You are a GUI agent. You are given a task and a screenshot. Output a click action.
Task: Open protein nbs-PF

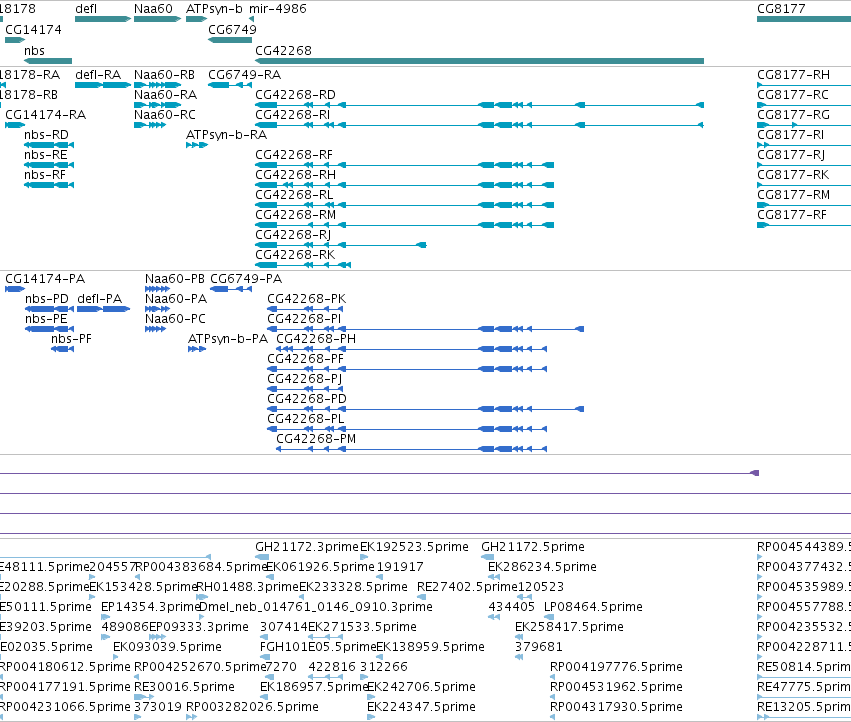click(x=71, y=339)
